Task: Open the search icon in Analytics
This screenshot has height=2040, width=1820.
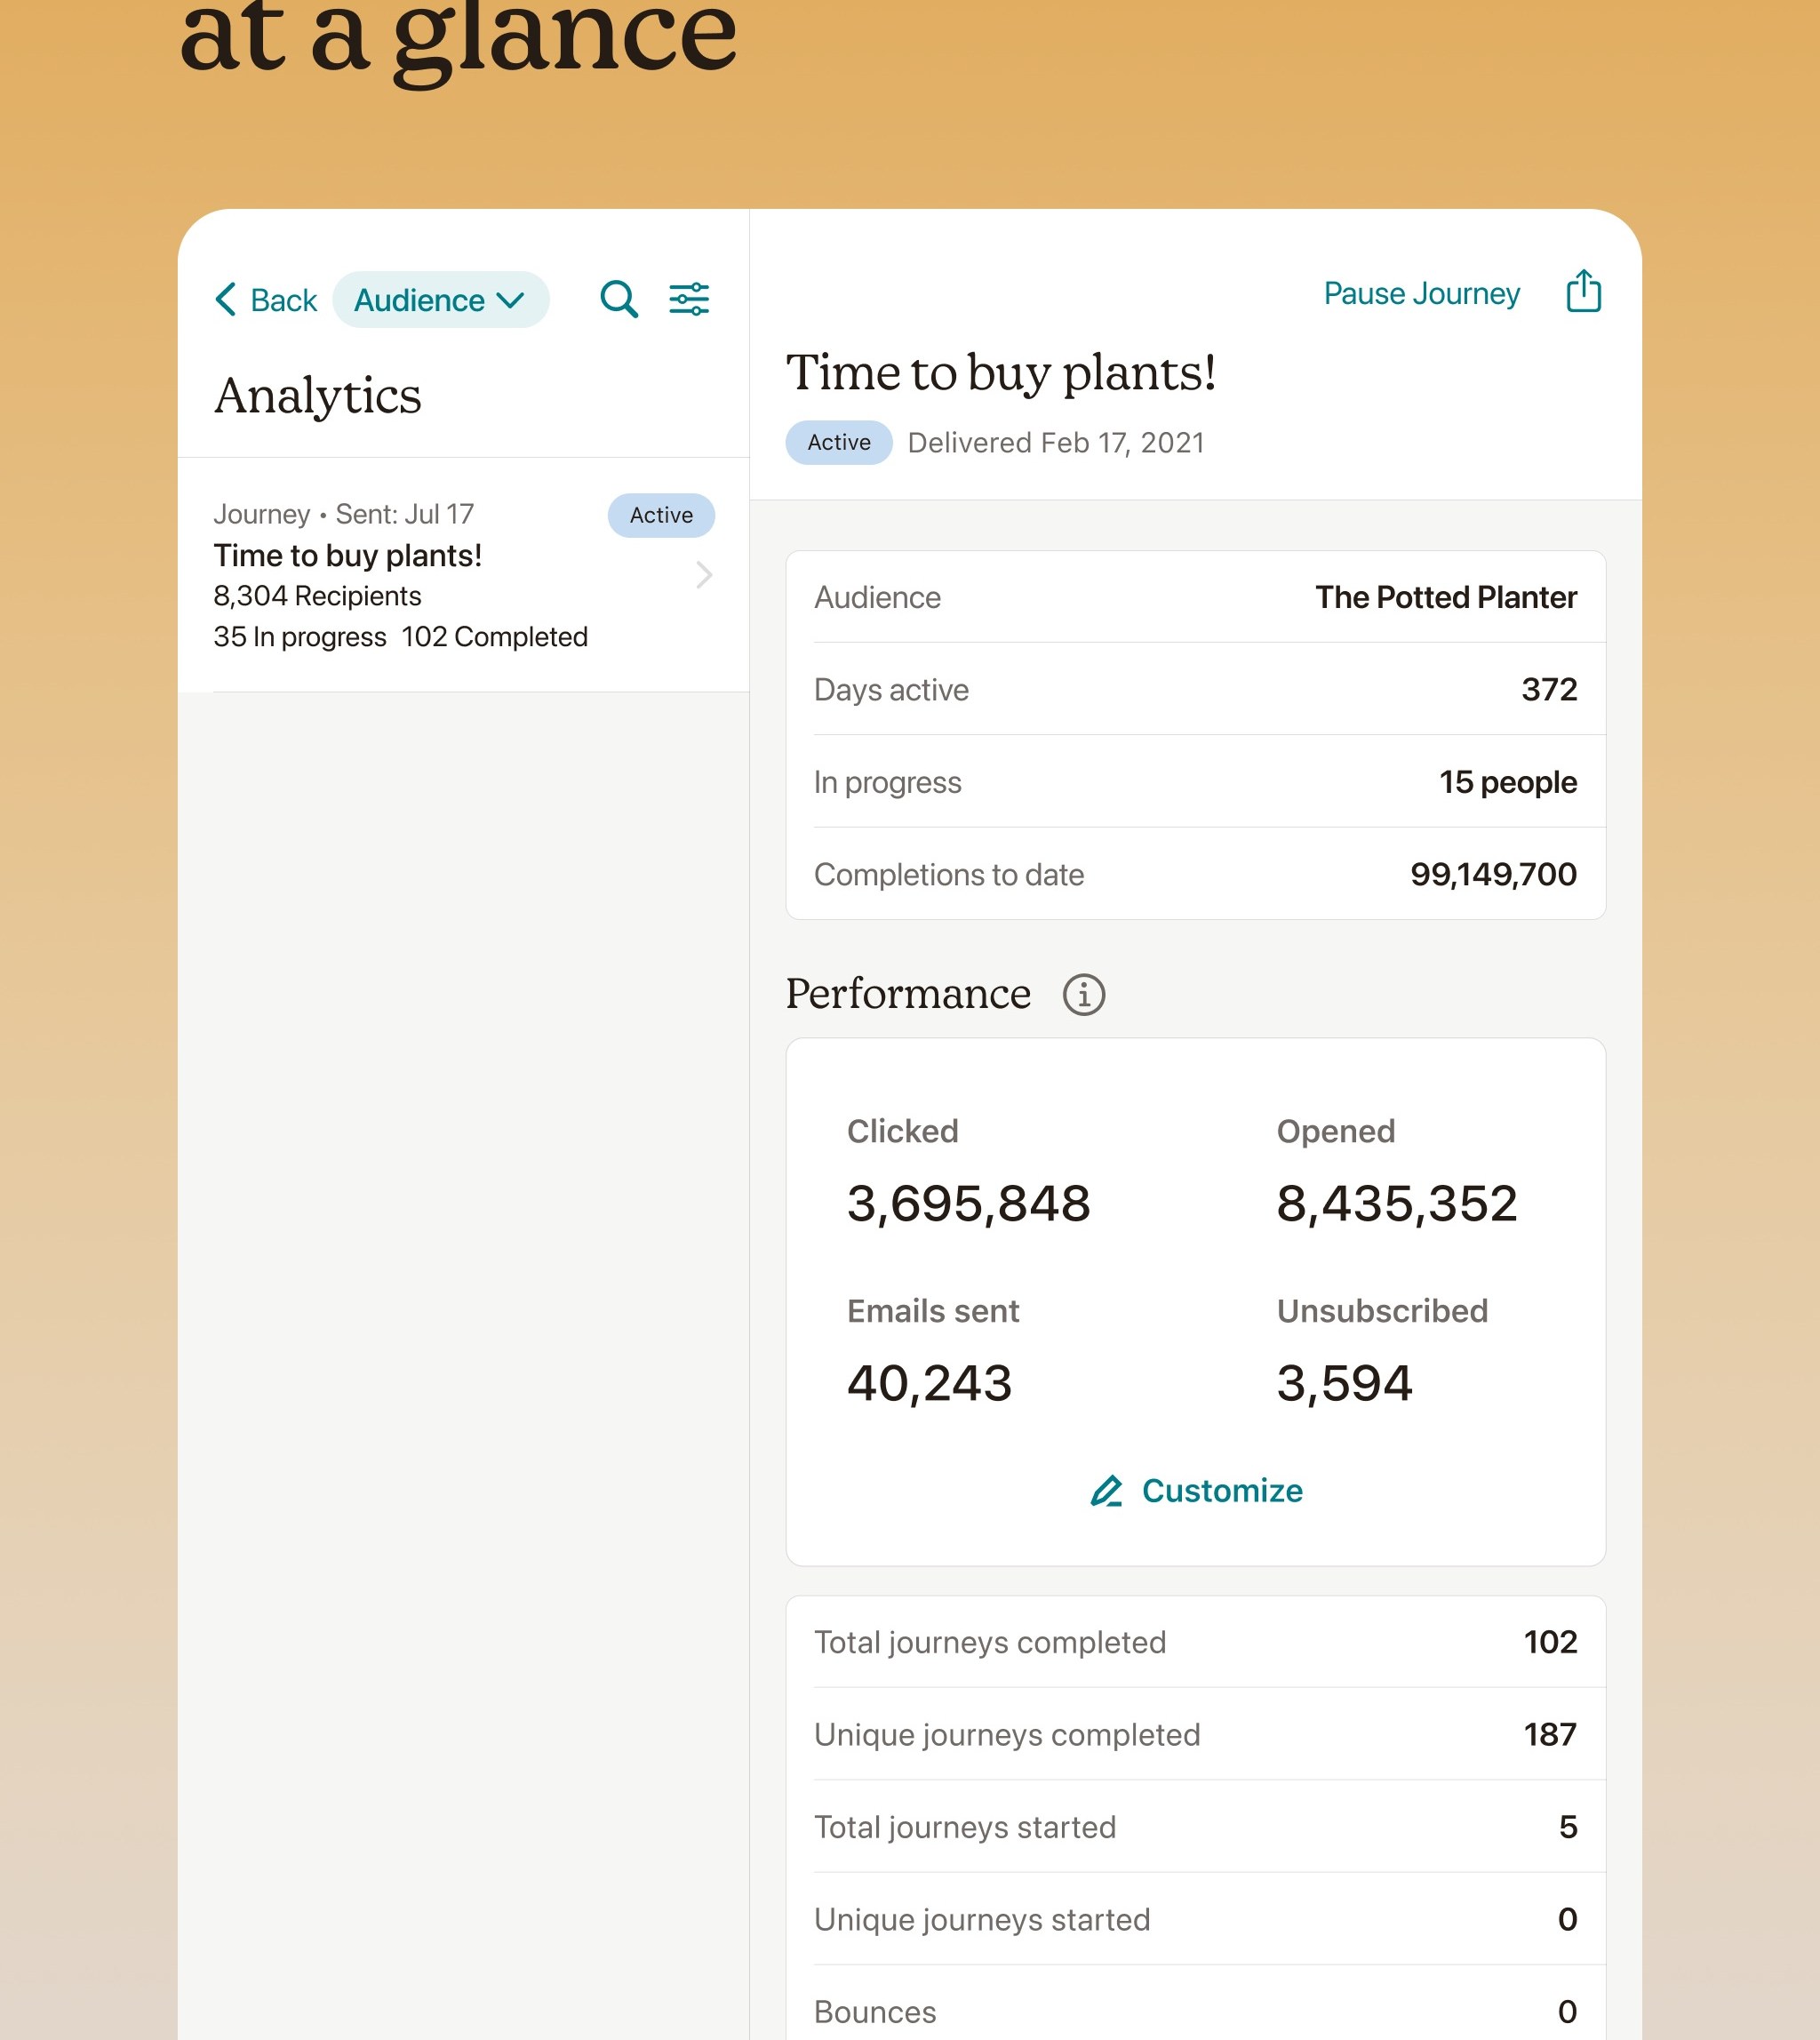Action: pos(619,299)
